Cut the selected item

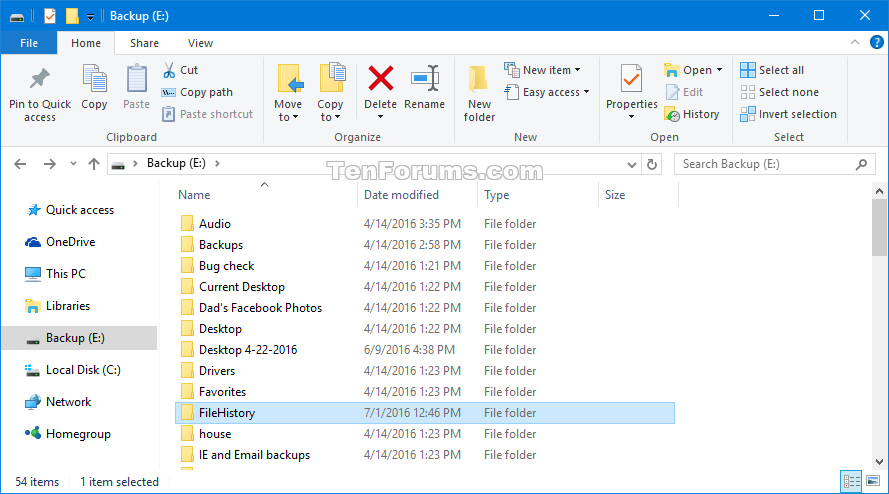180,70
